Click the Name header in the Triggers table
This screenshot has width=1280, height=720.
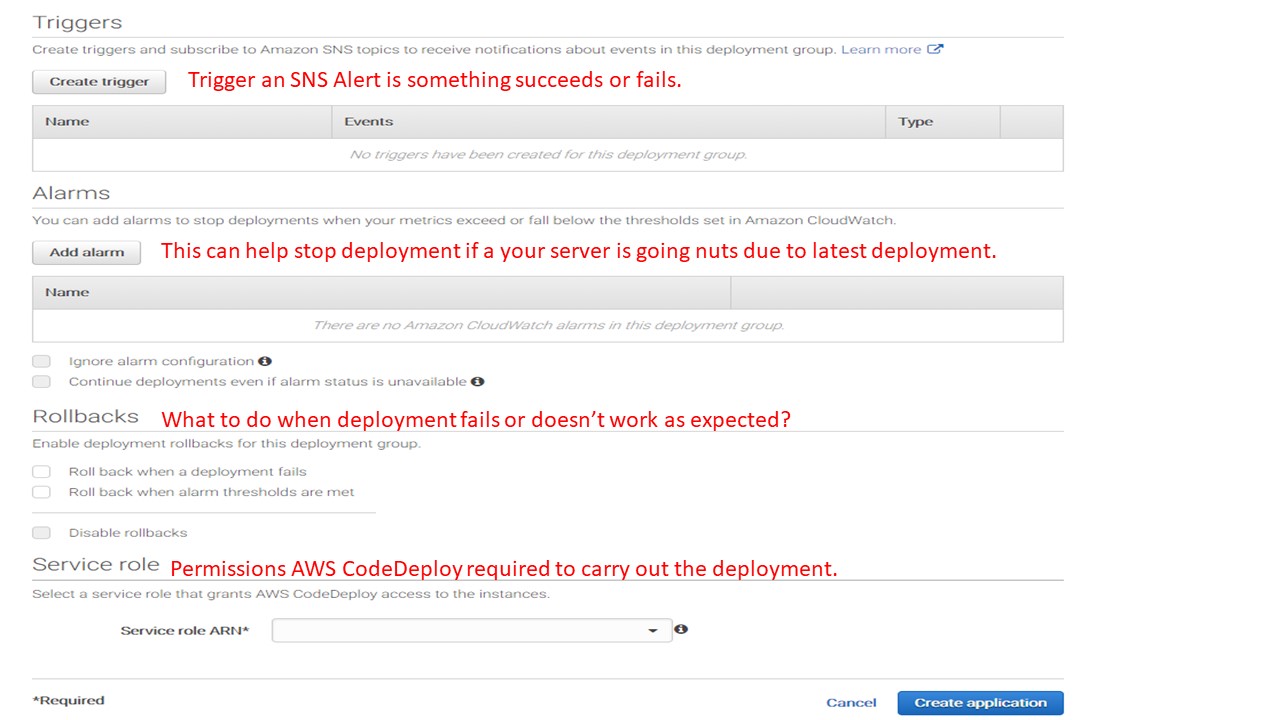click(67, 121)
